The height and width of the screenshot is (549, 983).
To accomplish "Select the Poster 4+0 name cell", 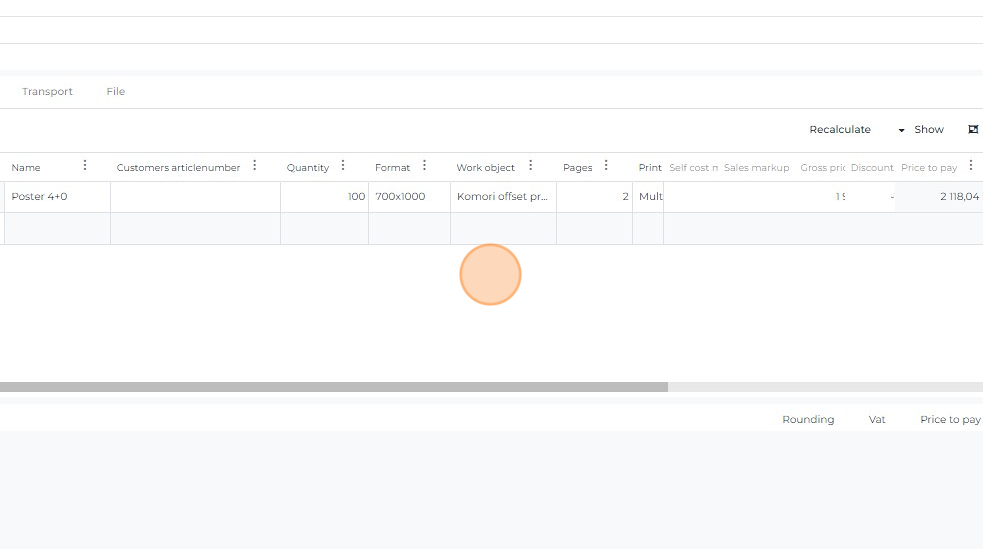I will tap(57, 197).
